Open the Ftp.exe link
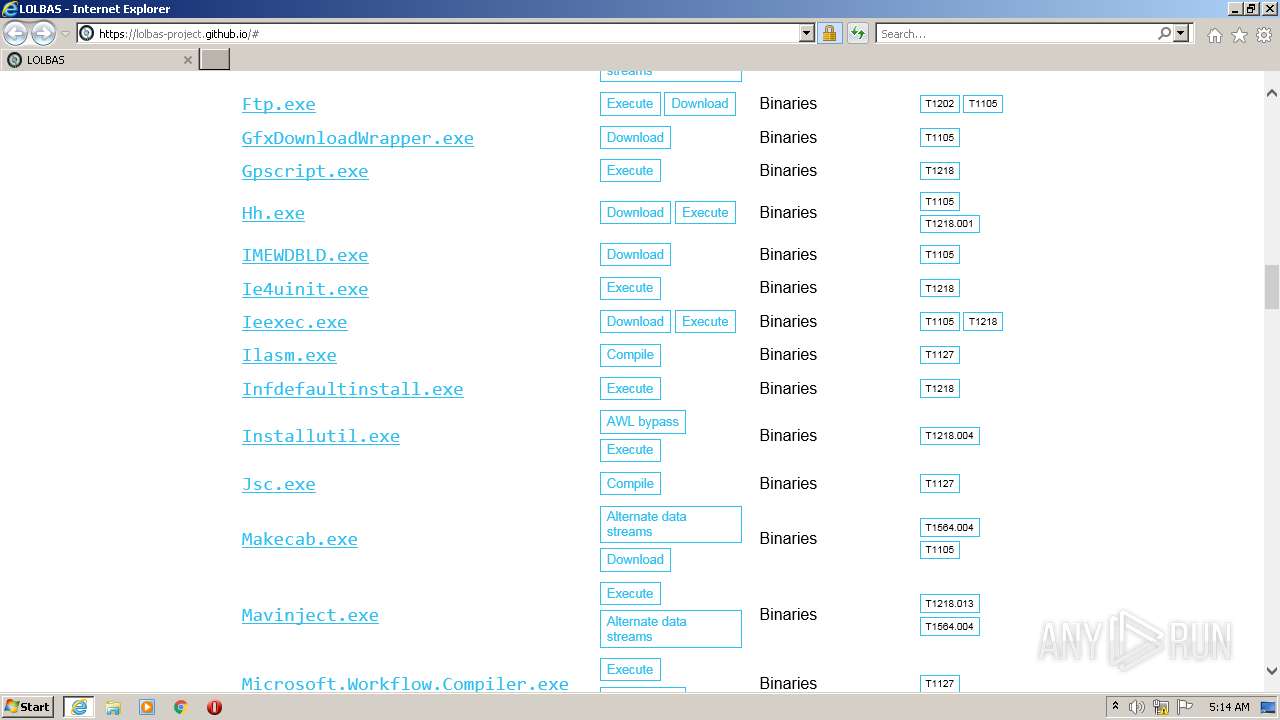Viewport: 1280px width, 720px height. (278, 104)
